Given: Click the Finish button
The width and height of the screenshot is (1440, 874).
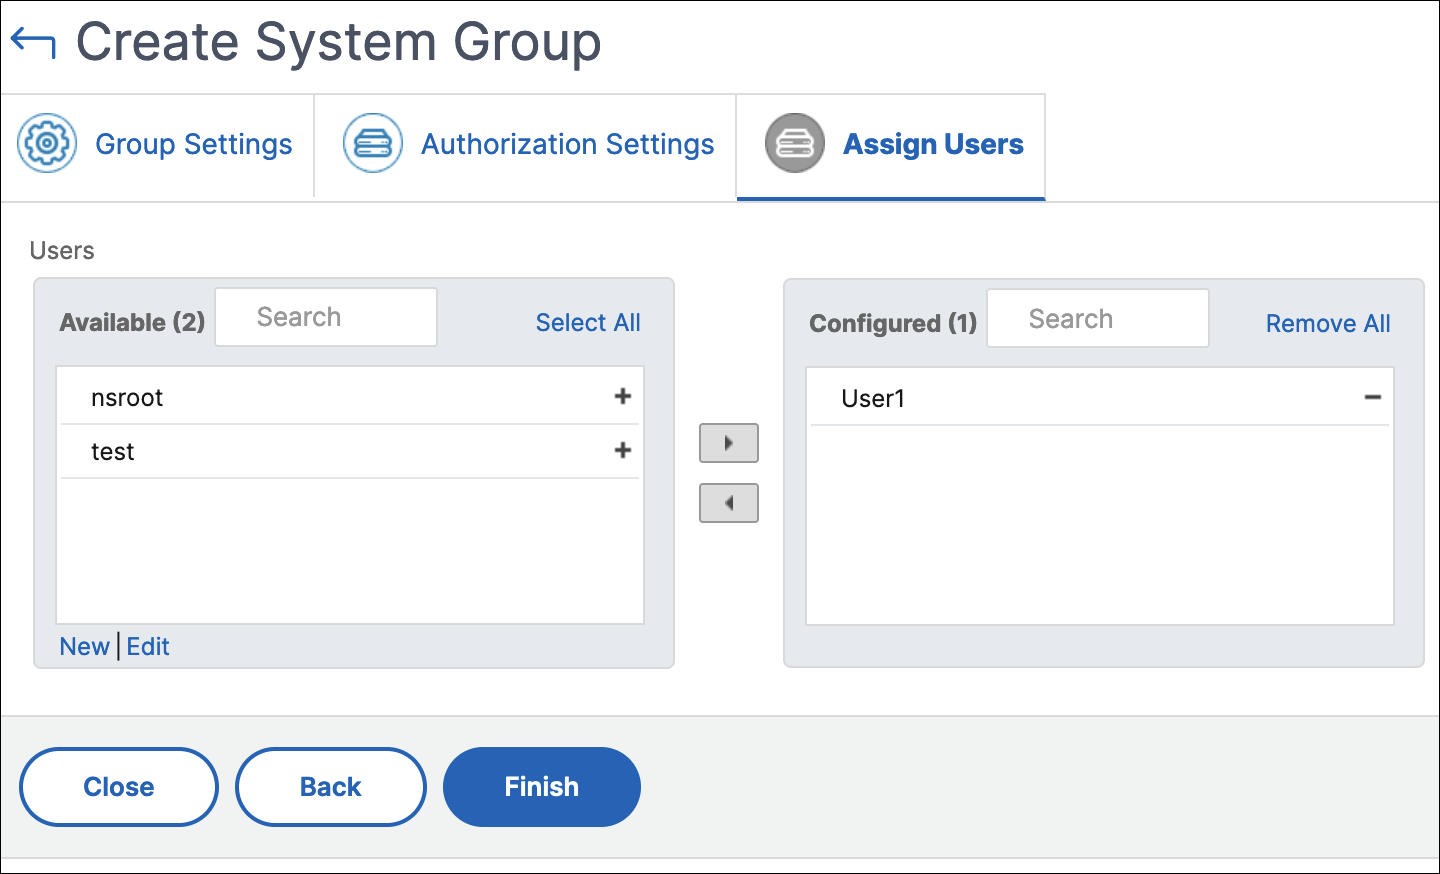Looking at the screenshot, I should click(542, 787).
